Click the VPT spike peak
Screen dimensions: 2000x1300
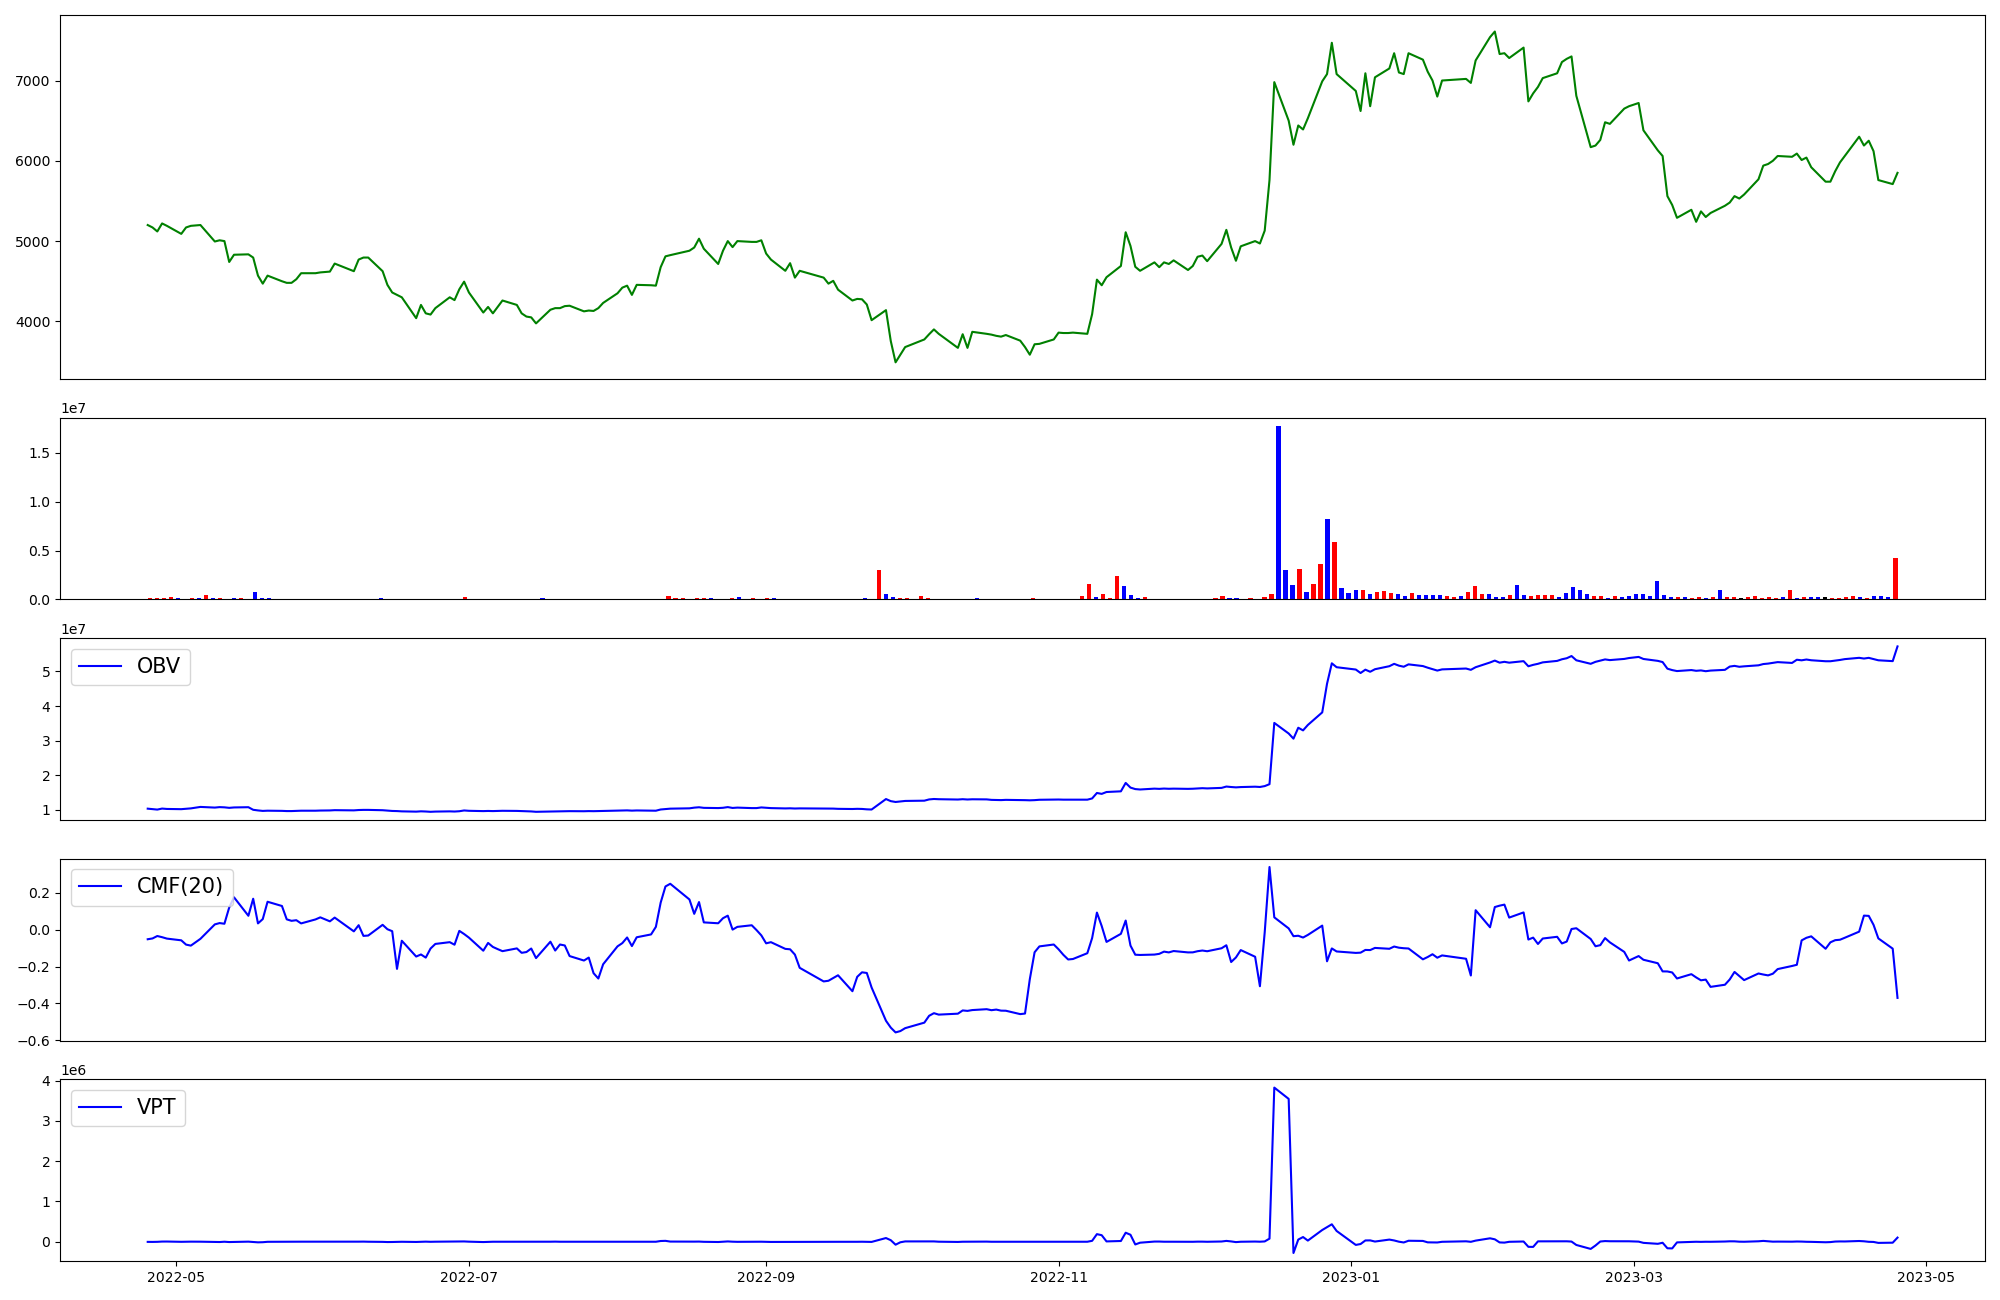1274,1088
